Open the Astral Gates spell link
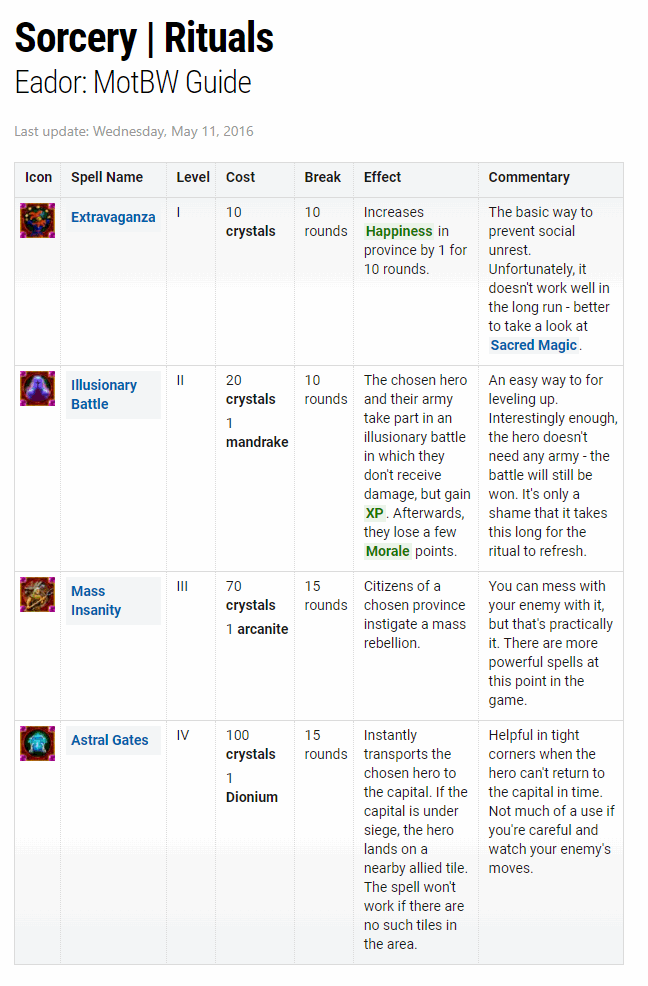Screen dimensions: 648x986 click(110, 740)
